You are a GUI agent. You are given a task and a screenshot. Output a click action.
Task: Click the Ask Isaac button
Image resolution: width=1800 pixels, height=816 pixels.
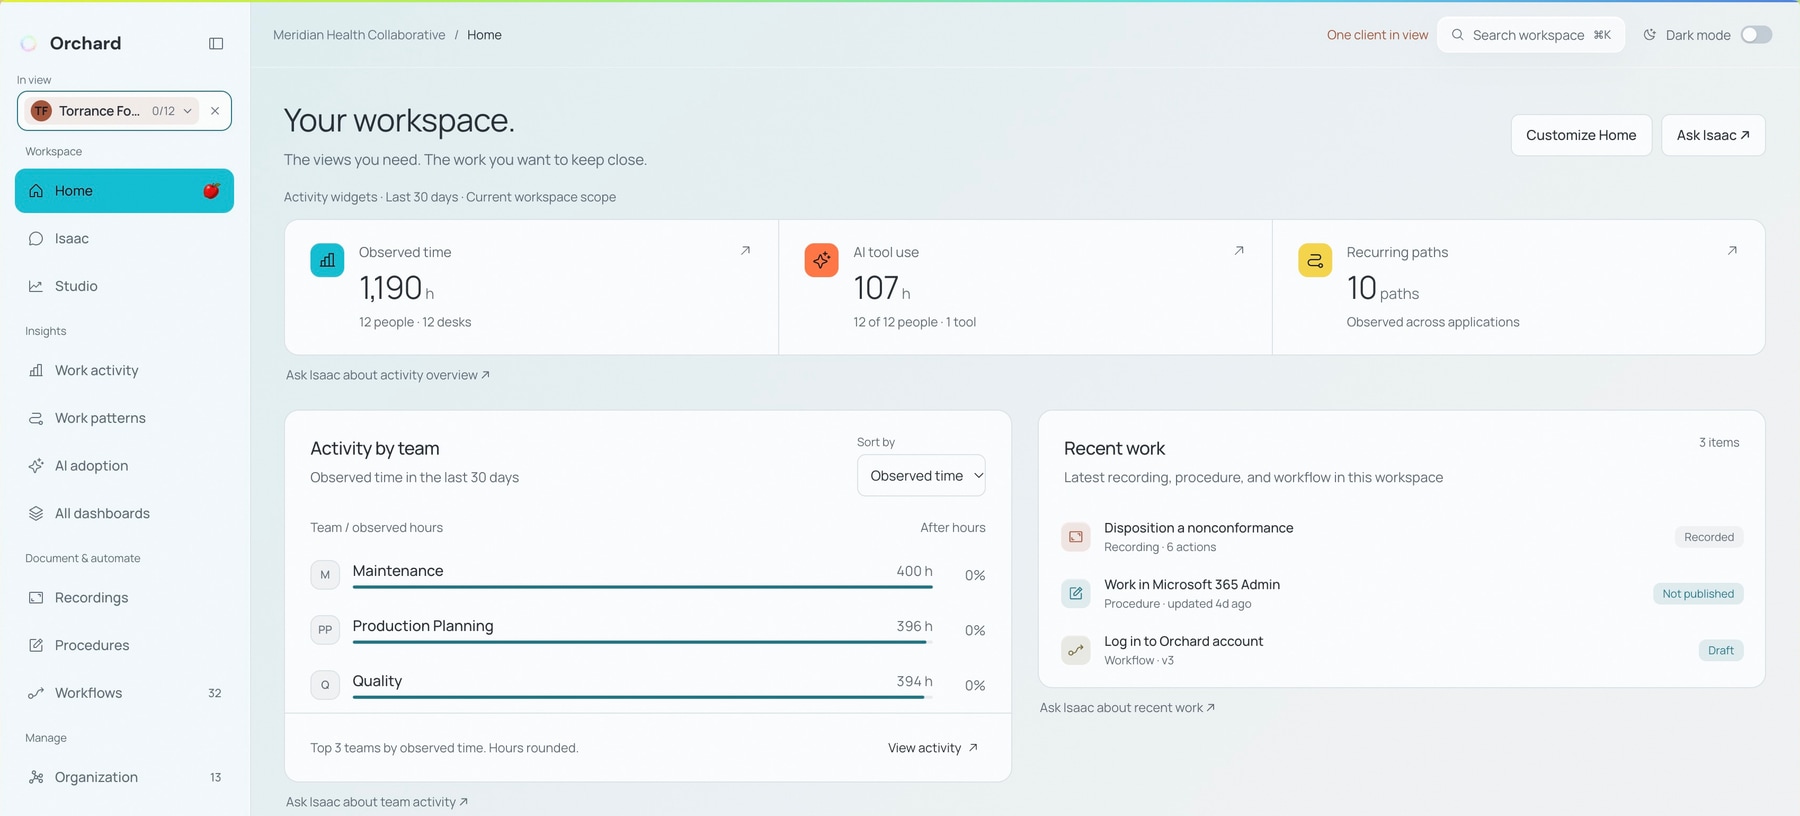(x=1713, y=135)
